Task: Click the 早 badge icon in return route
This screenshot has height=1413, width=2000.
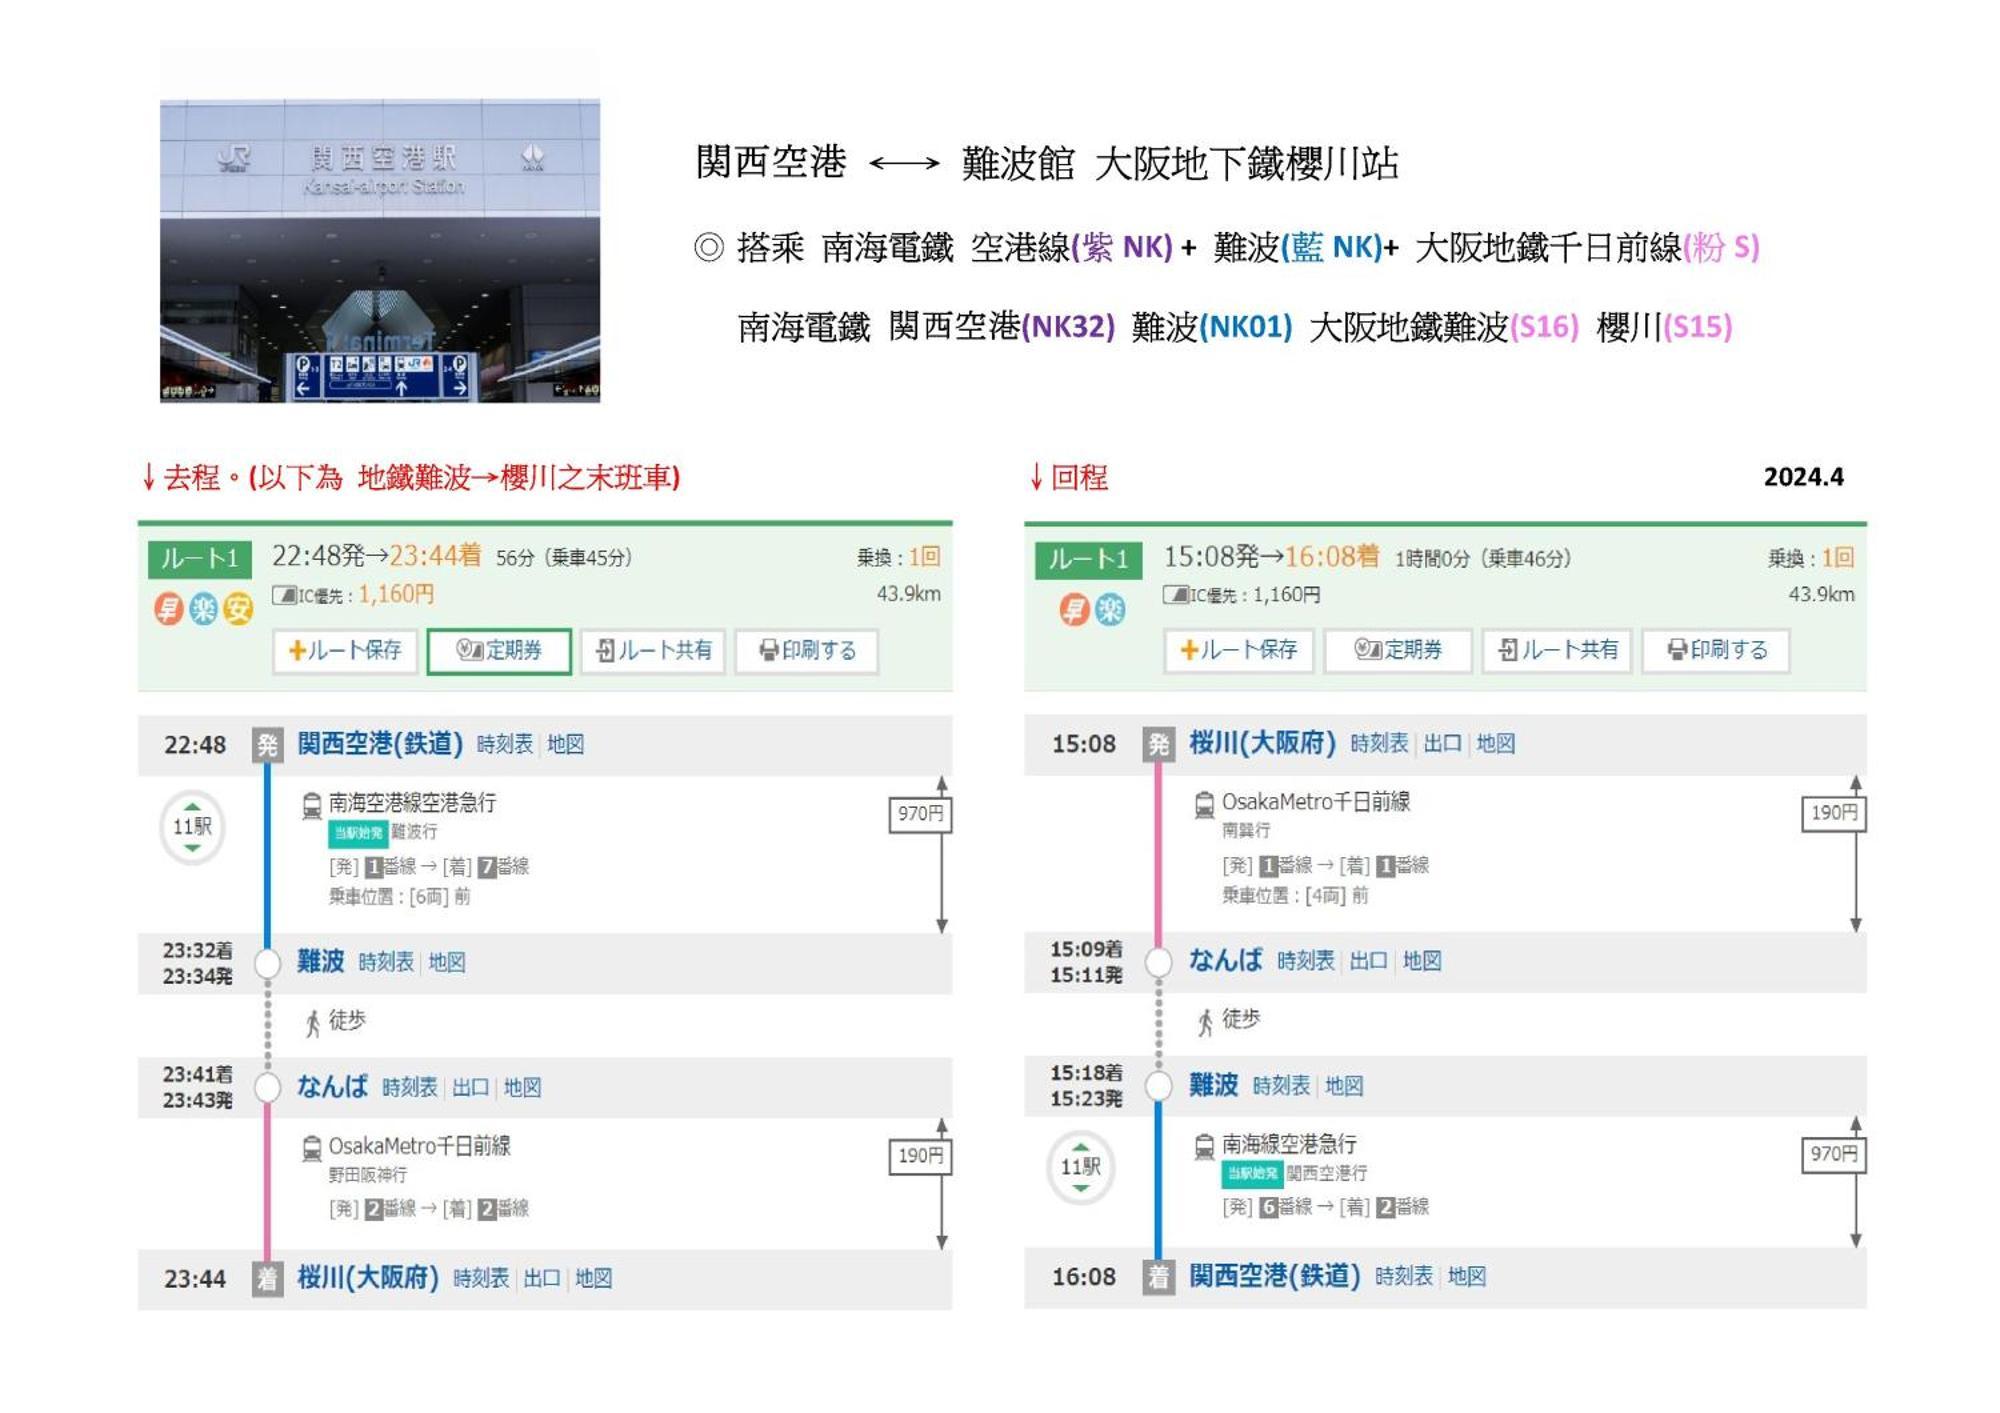Action: (1075, 609)
